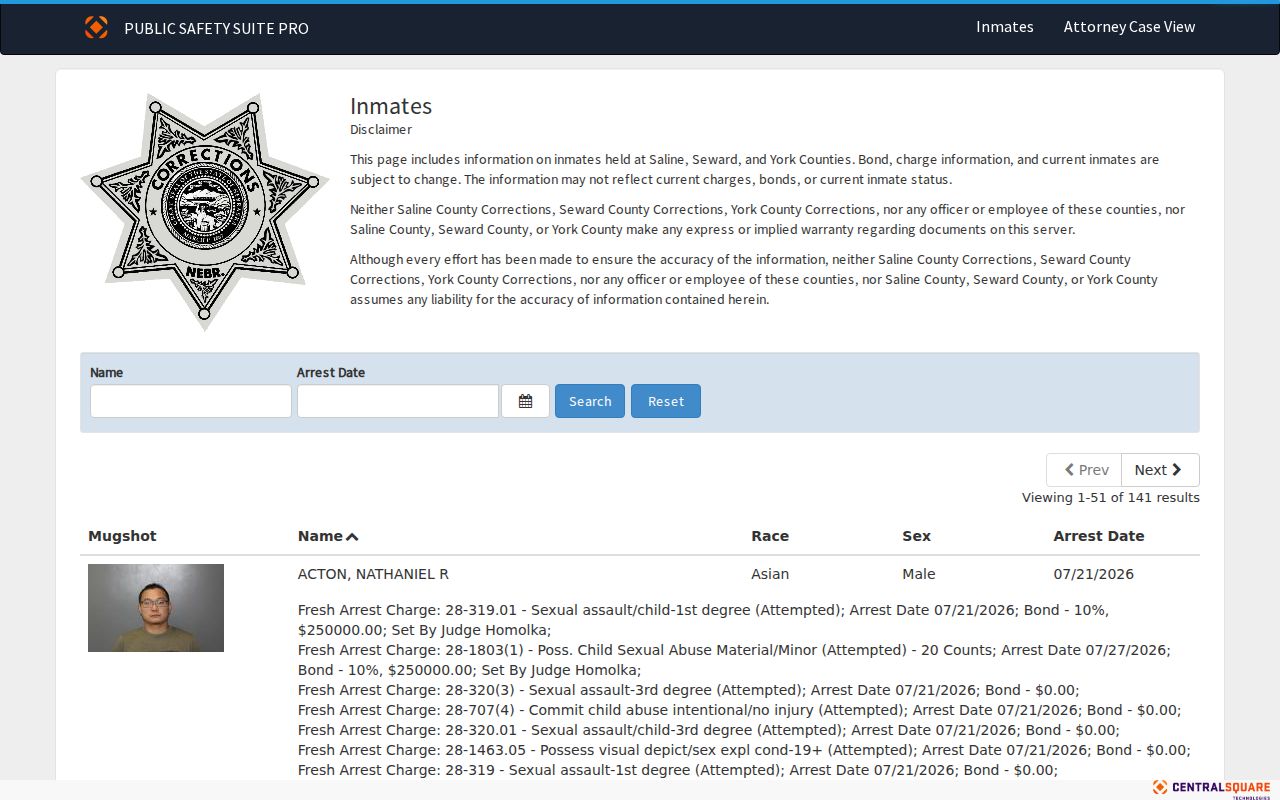Click the CentralSquare Technologies footer logo
This screenshot has height=800, width=1280.
(1211, 789)
